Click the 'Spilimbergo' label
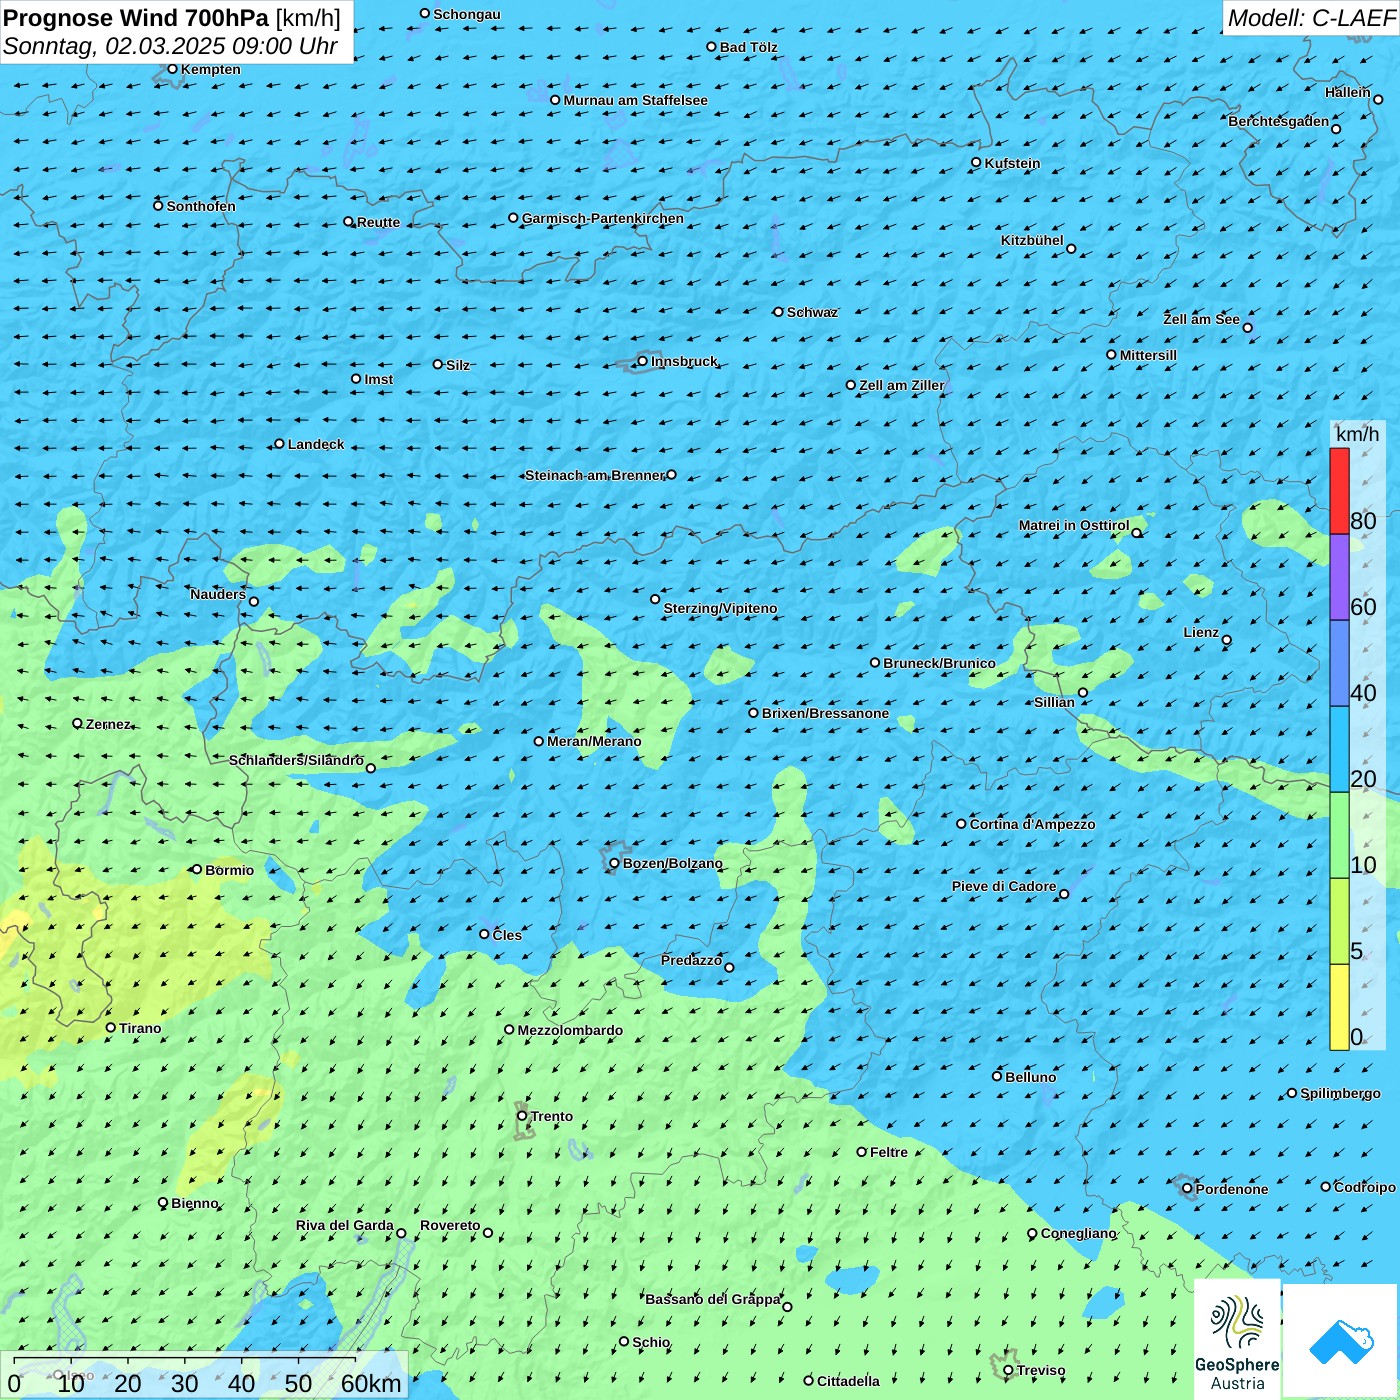Image resolution: width=1400 pixels, height=1400 pixels. coord(1340,1093)
